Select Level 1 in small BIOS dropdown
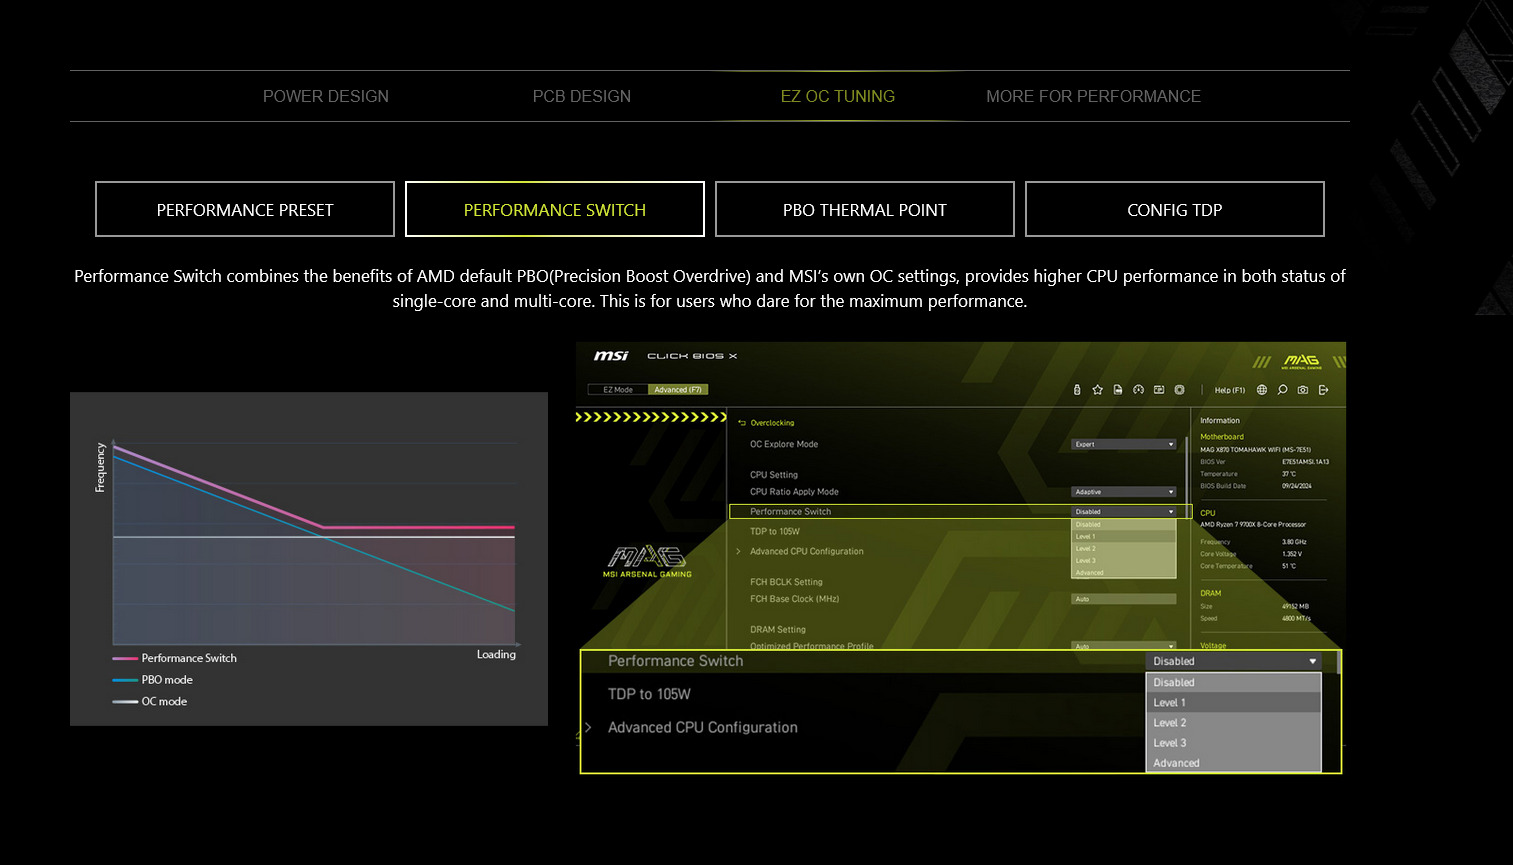The width and height of the screenshot is (1513, 865). tap(1124, 537)
